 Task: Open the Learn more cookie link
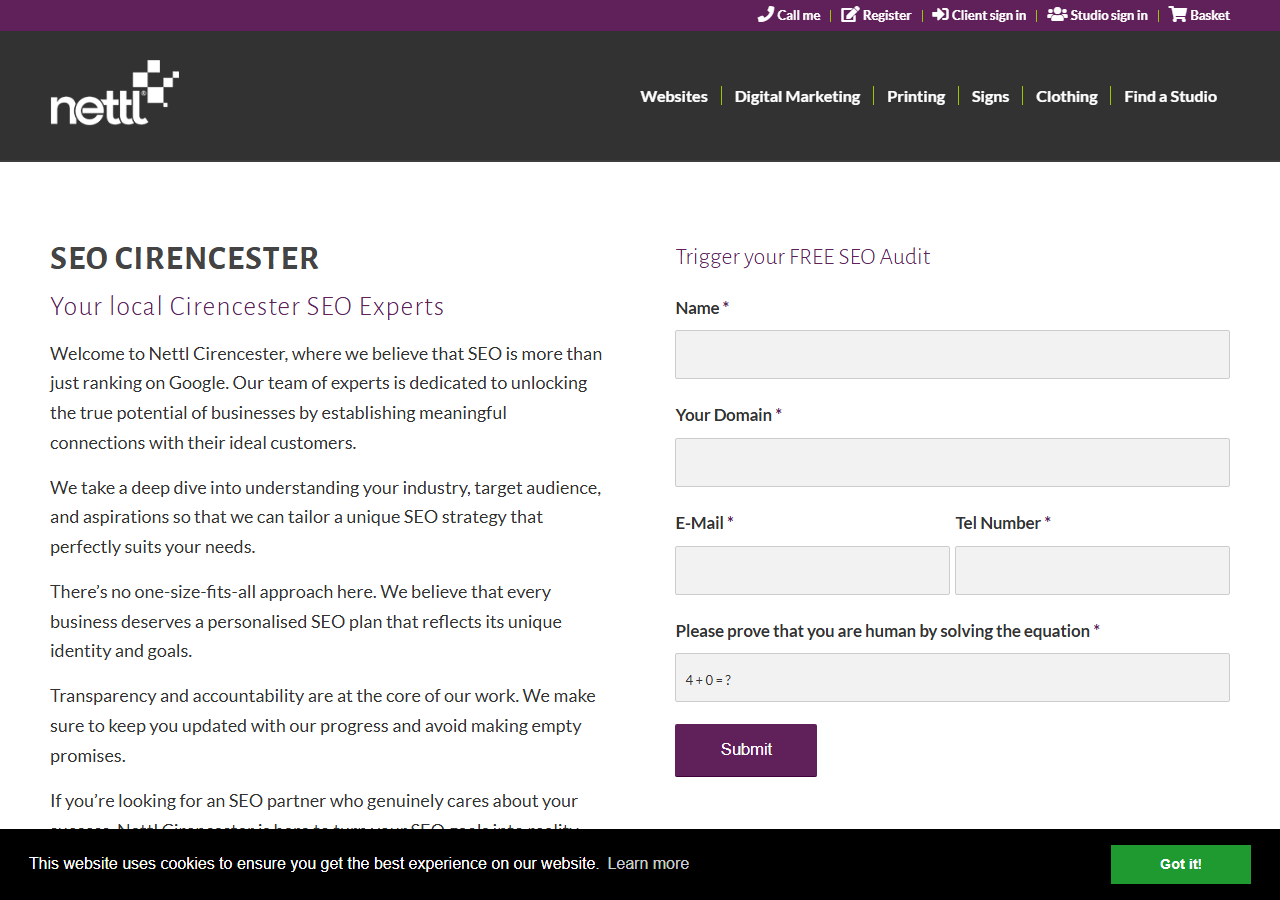click(x=648, y=863)
